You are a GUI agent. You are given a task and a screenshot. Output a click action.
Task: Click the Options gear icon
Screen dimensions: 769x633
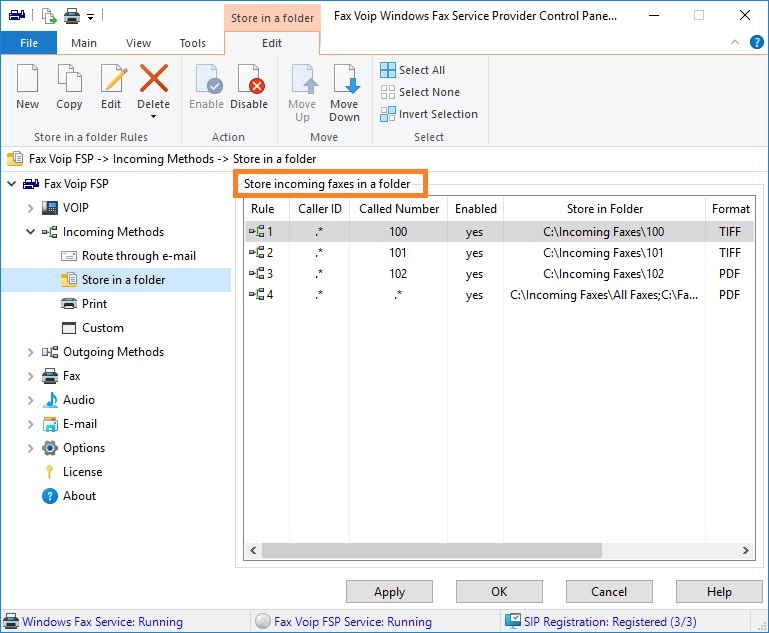pyautogui.click(x=50, y=448)
